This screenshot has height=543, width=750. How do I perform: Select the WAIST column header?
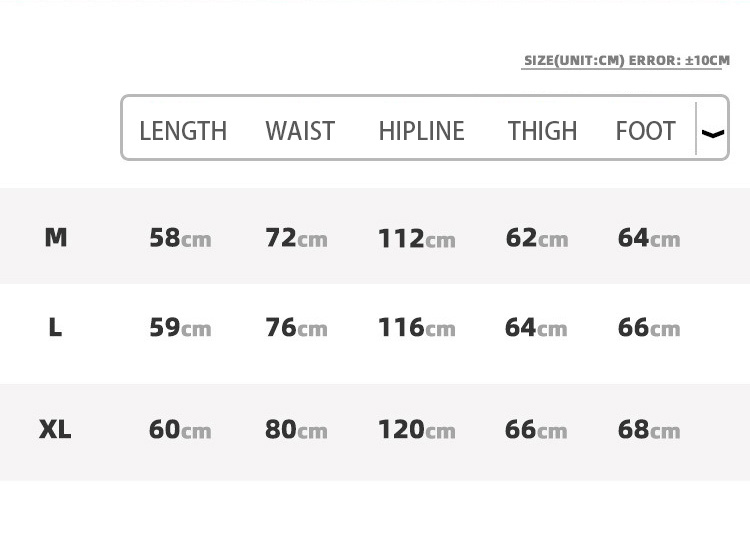coord(300,131)
